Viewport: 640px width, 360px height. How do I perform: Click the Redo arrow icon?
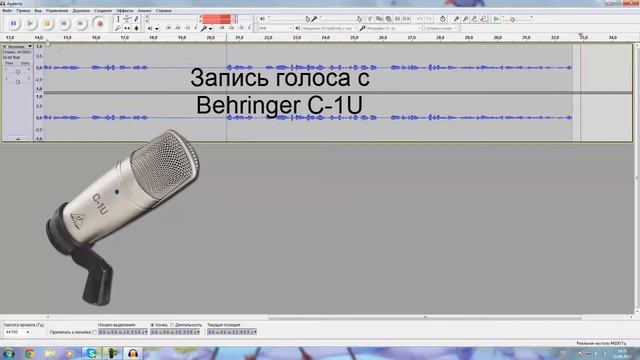pyautogui.click(x=429, y=19)
